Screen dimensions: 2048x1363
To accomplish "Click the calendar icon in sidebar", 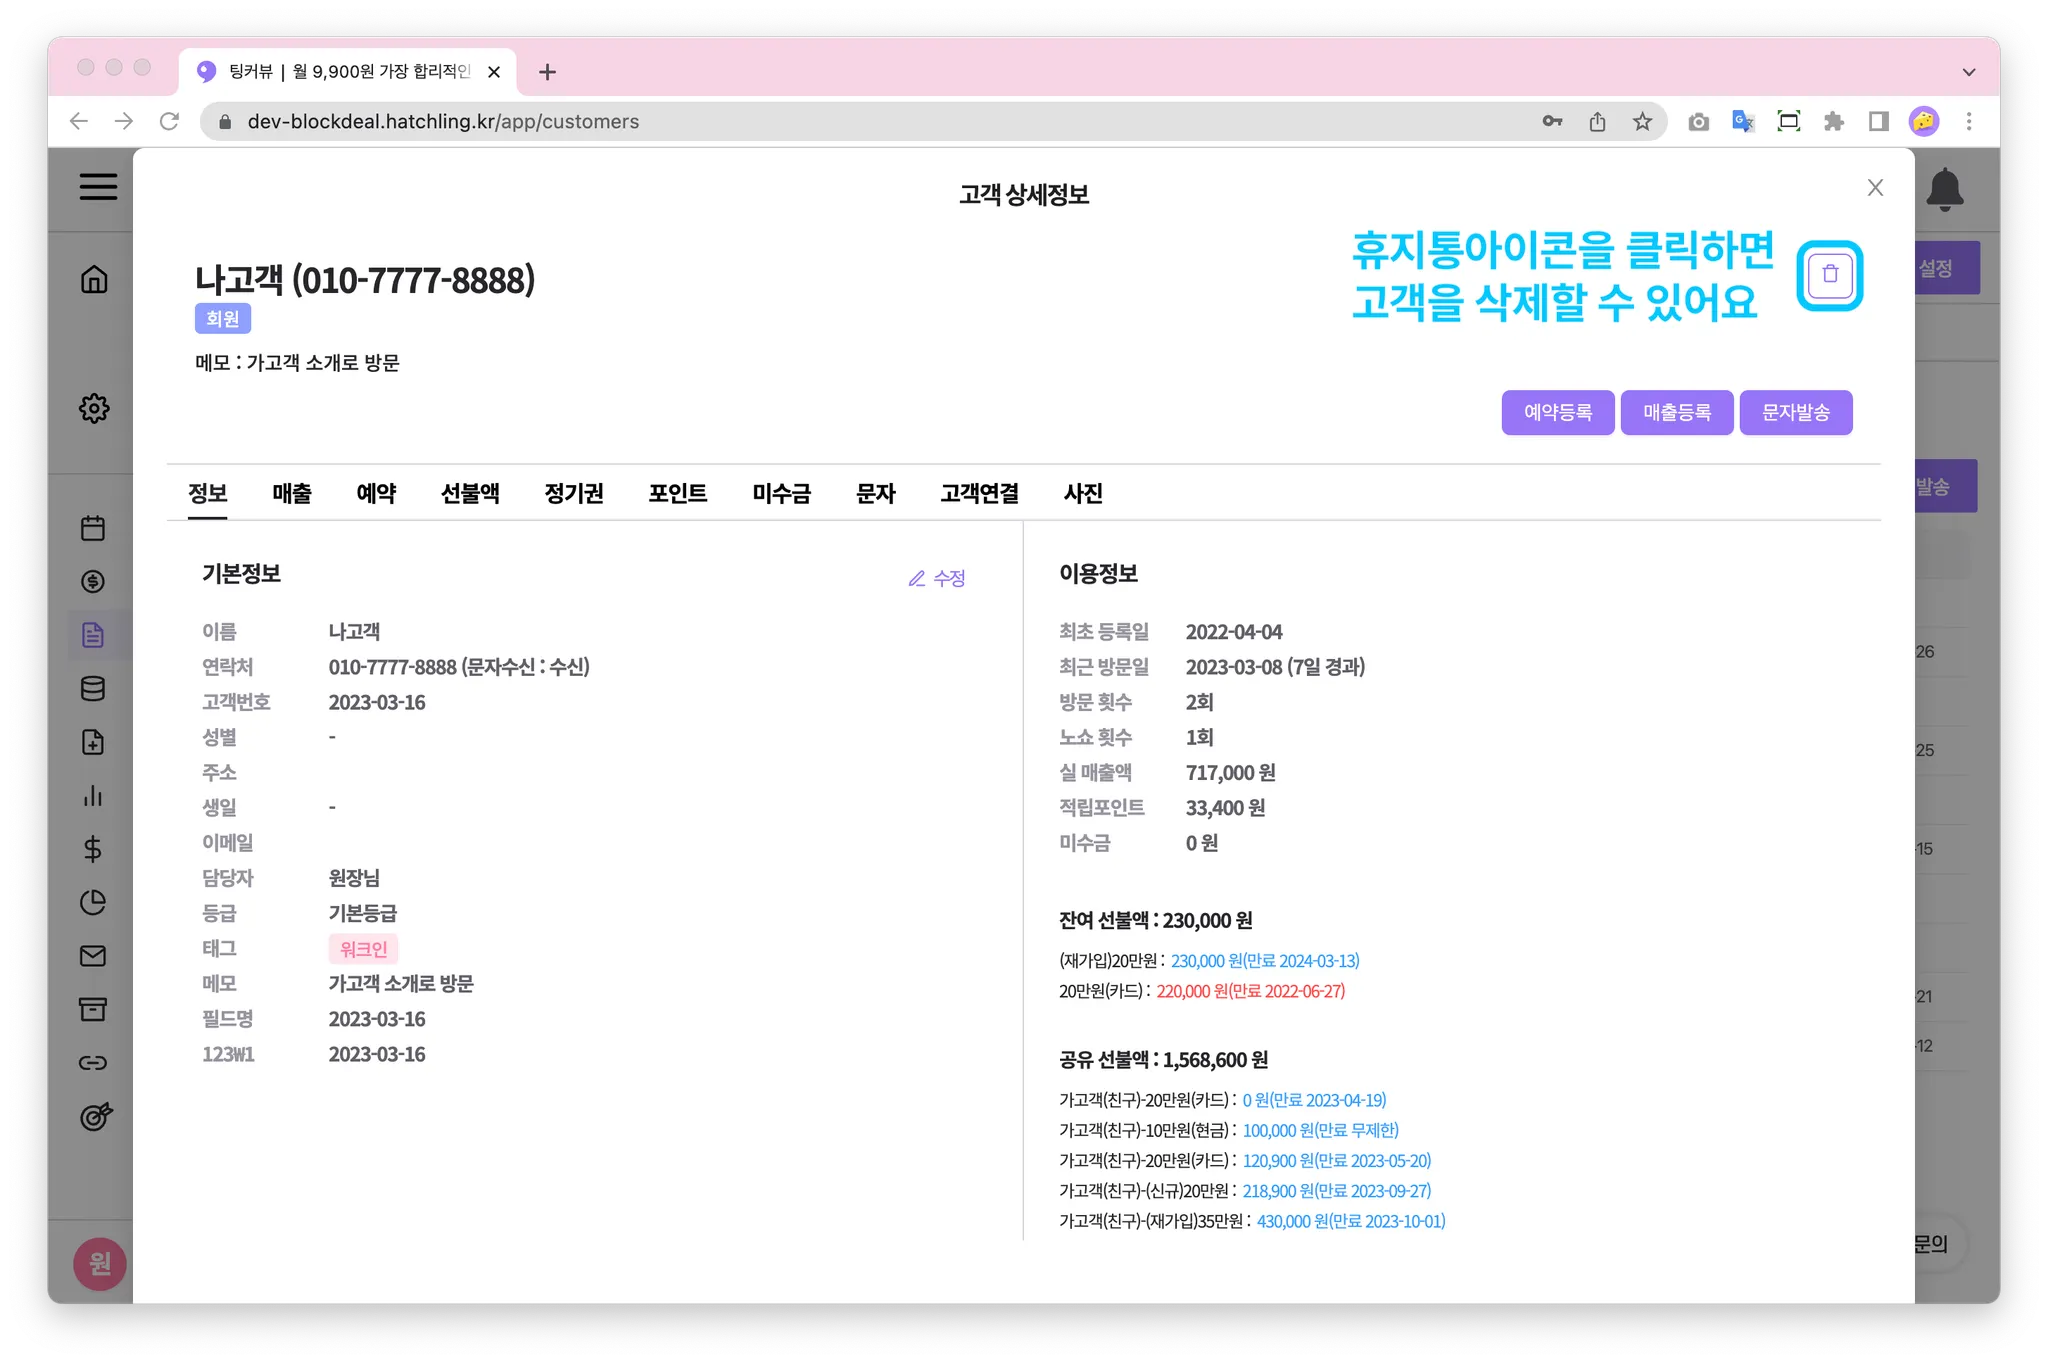I will 93,528.
